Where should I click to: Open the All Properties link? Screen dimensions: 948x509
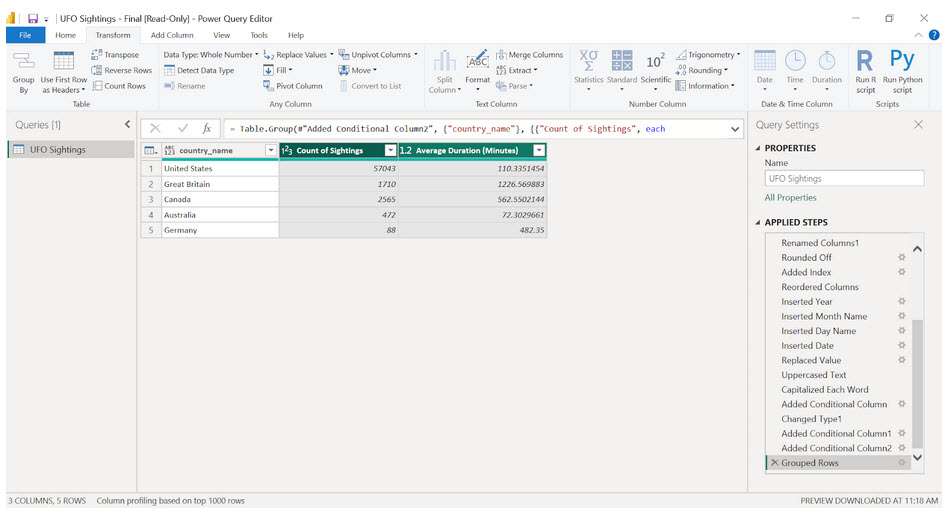coord(790,198)
